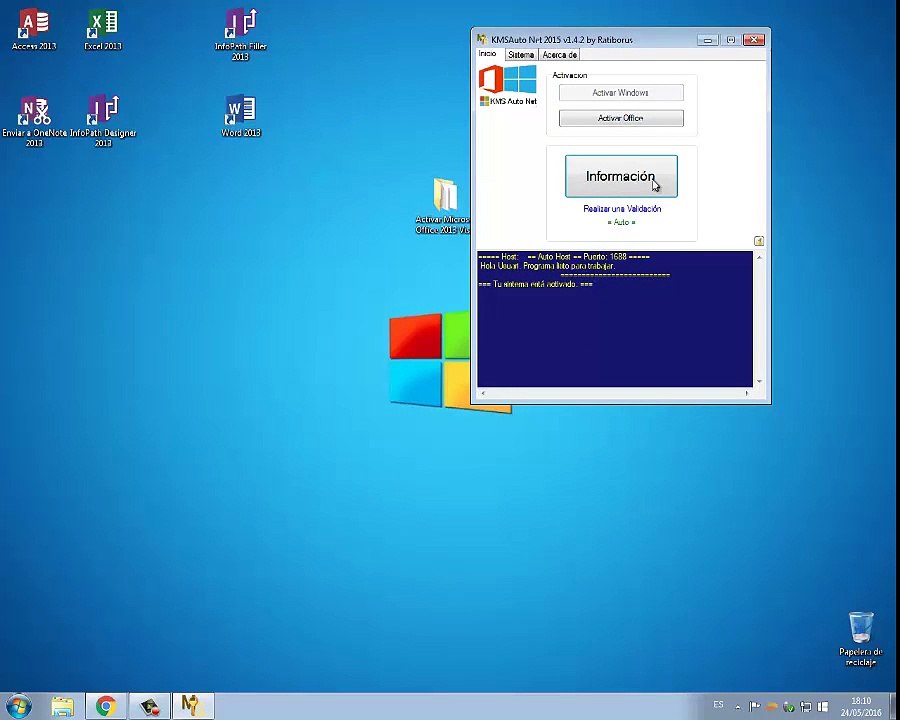
Task: Click the green checkmark tray icon
Action: point(789,707)
